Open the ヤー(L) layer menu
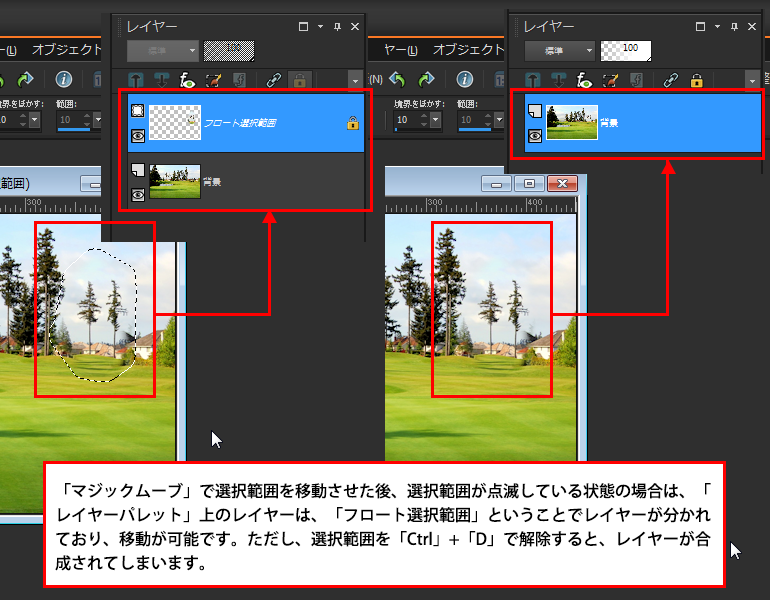The width and height of the screenshot is (770, 600). click(400, 50)
